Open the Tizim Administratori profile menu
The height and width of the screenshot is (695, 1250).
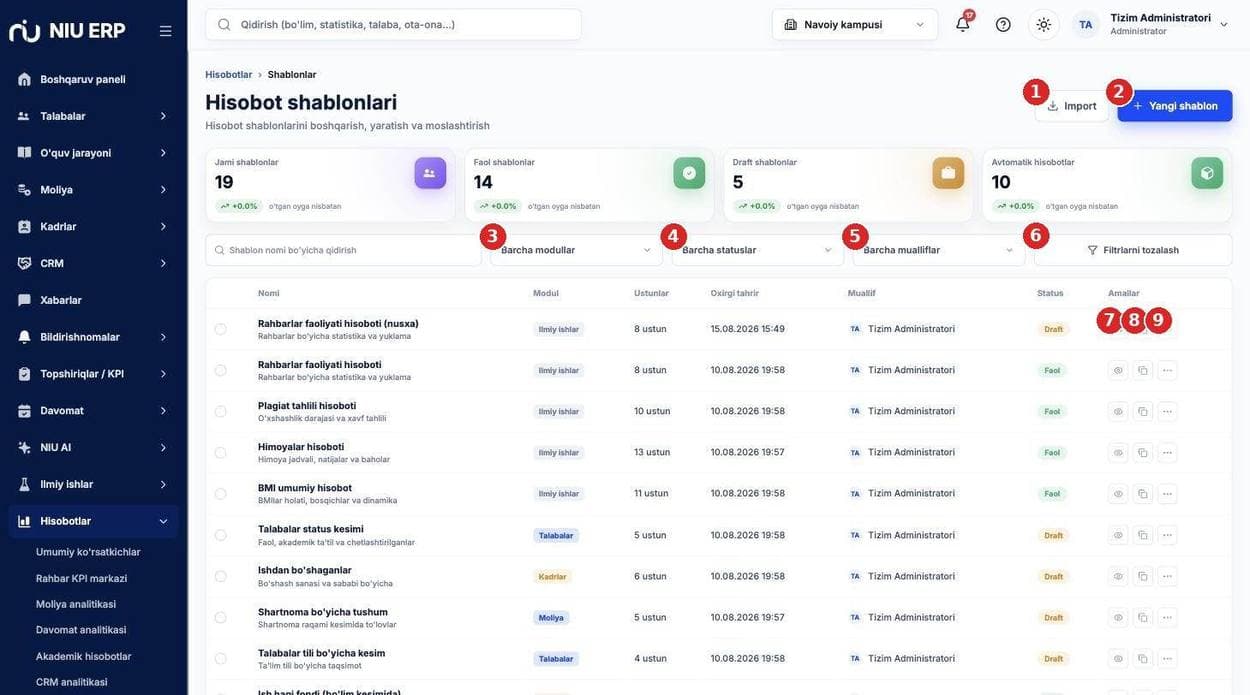1152,25
